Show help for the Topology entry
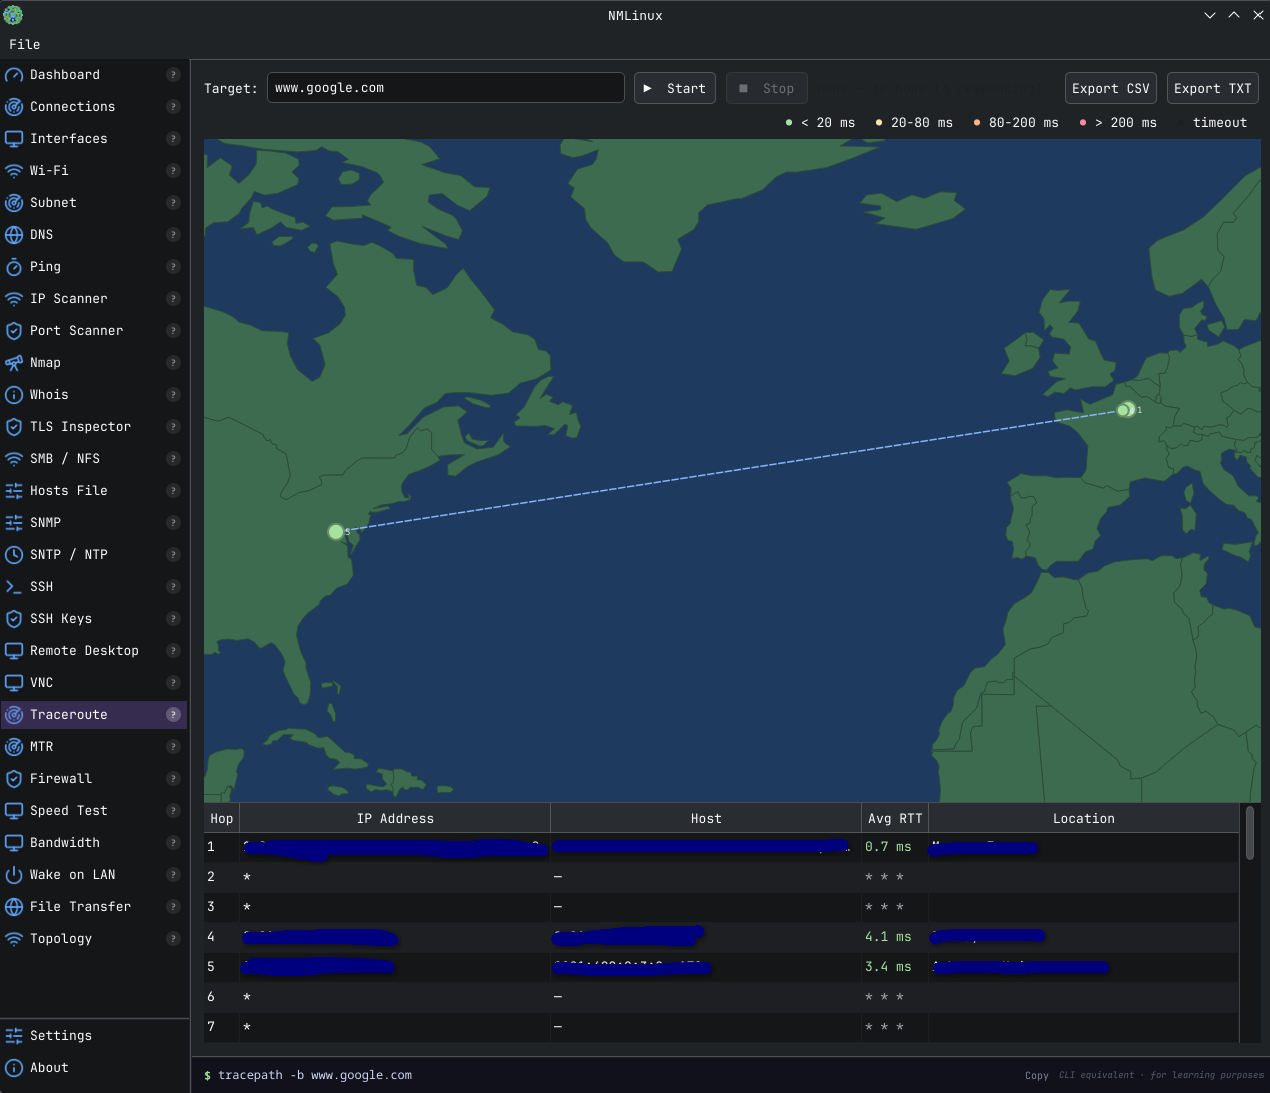The width and height of the screenshot is (1270, 1093). click(173, 939)
